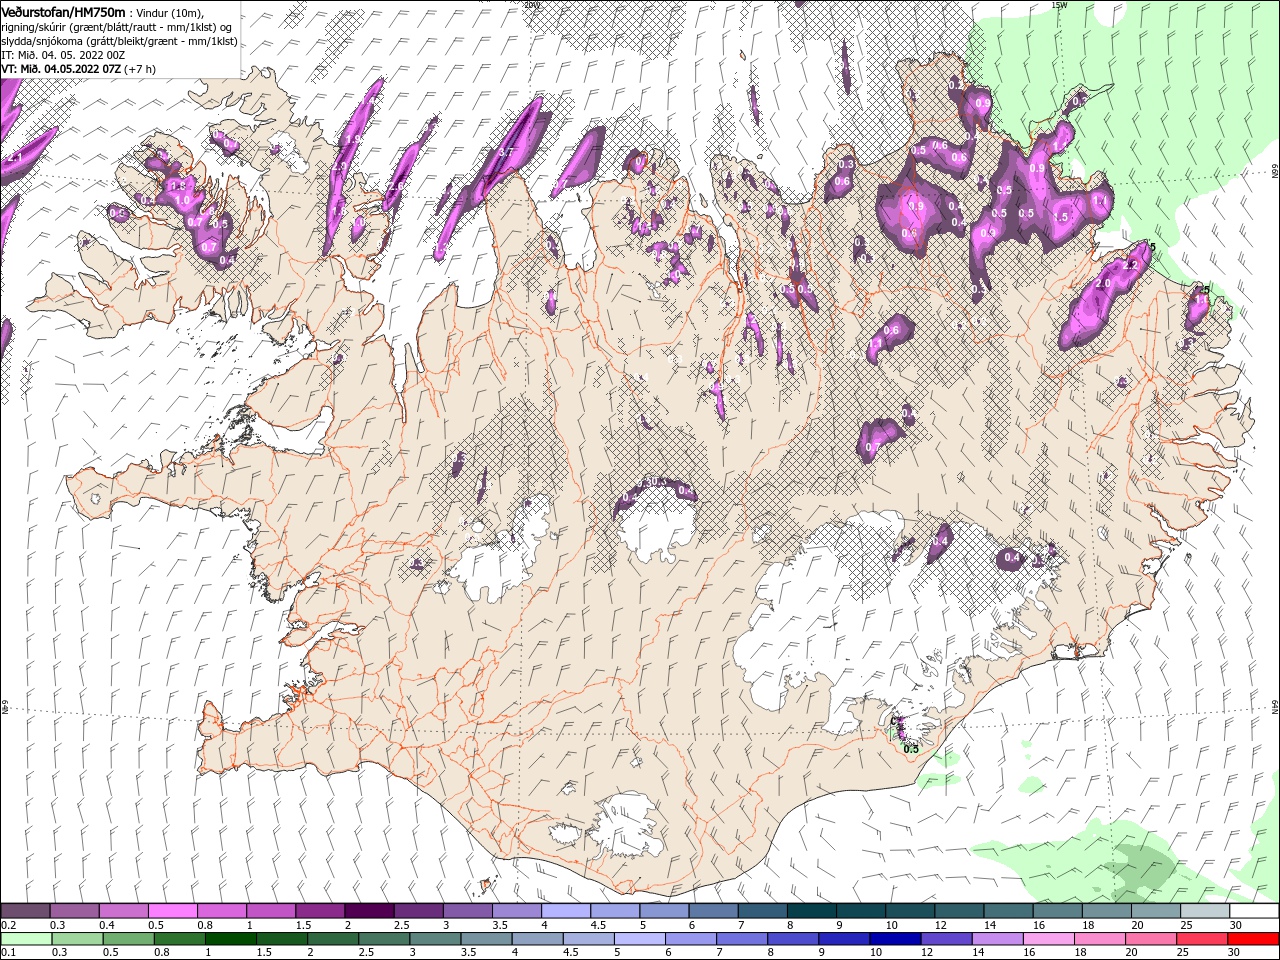1280x960 pixels.
Task: Click the 'rigning/skúrir' legend description line
Action: [118, 27]
